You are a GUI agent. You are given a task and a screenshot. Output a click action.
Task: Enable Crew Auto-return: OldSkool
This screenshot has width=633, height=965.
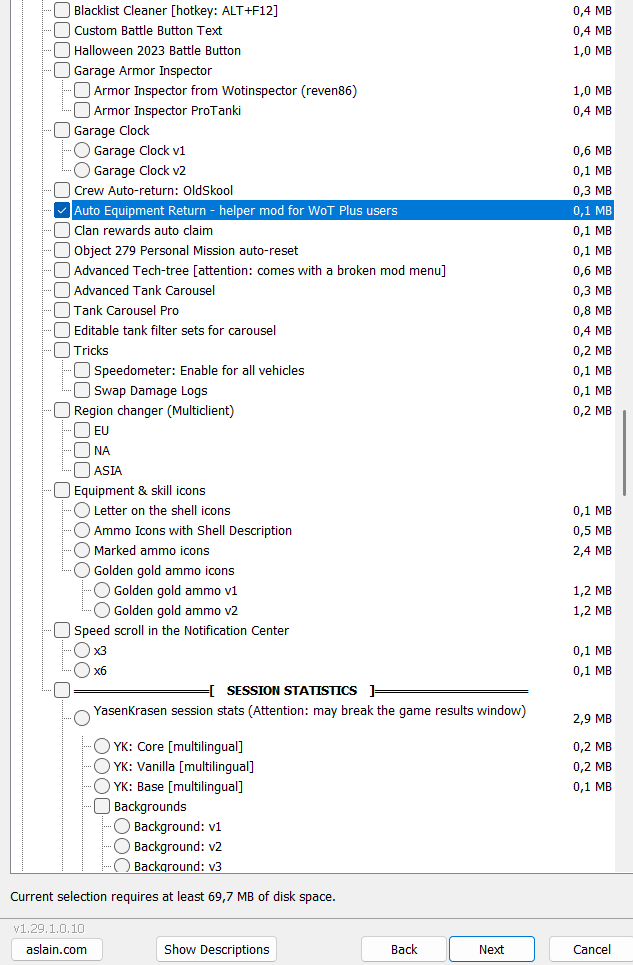(x=62, y=190)
